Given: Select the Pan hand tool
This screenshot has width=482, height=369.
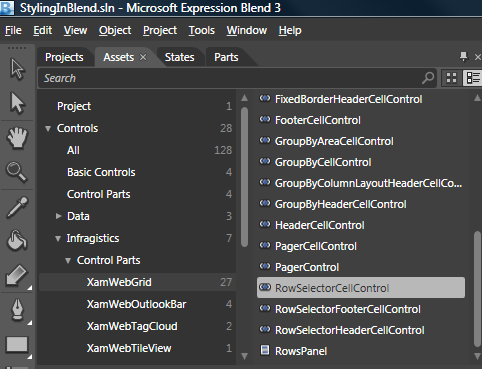Looking at the screenshot, I should click(x=17, y=137).
